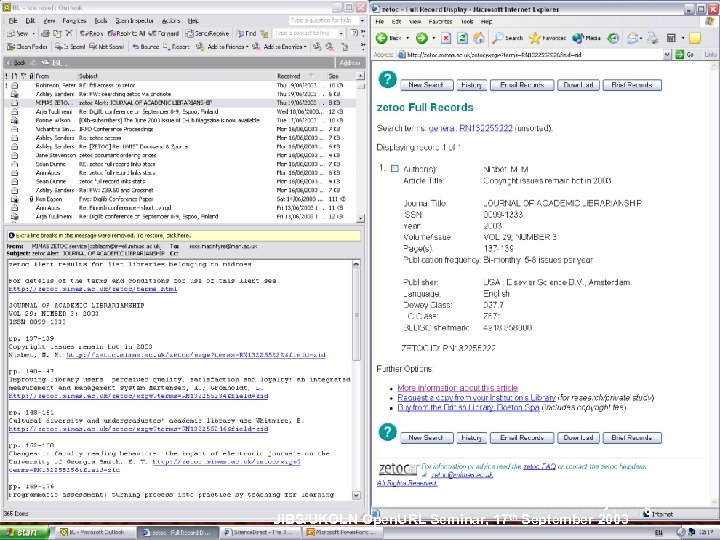The width and height of the screenshot is (720, 540).
Task: Open the Favorites menu in Internet Explorer
Action: 440,22
